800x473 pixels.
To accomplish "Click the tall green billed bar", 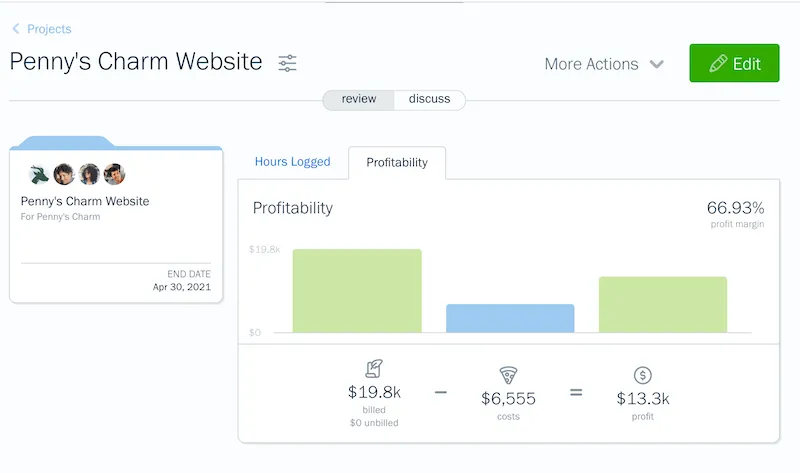I will pyautogui.click(x=357, y=290).
